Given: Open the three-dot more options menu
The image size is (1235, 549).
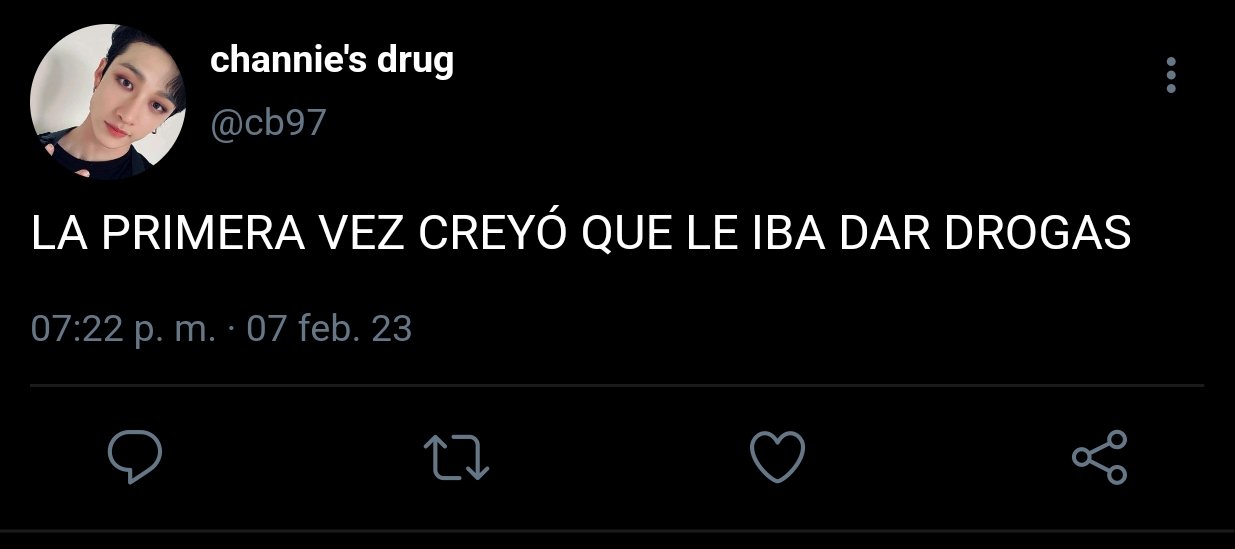Looking at the screenshot, I should tap(1171, 76).
